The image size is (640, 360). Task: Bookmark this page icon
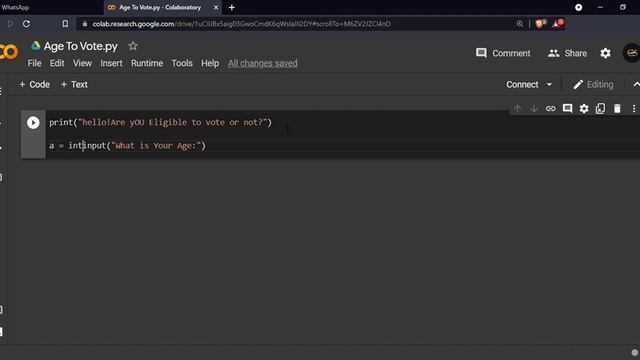pyautogui.click(x=65, y=24)
